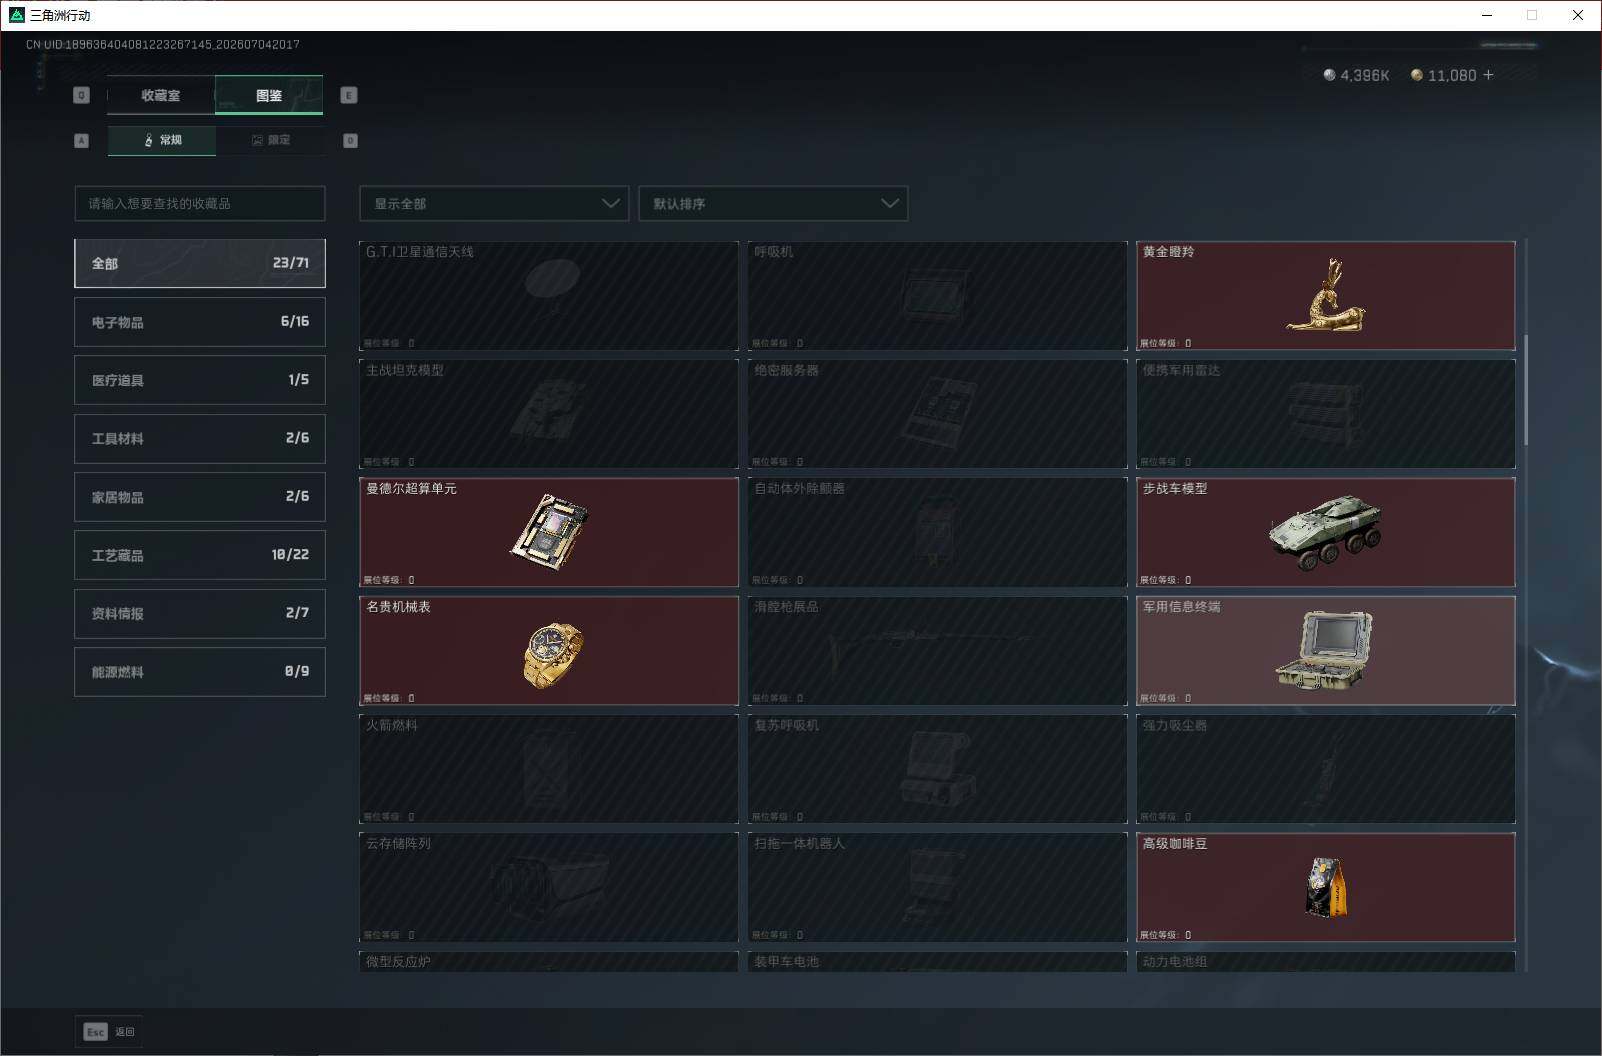
Task: Open the locked 绝密服务器 card
Action: [x=937, y=414]
